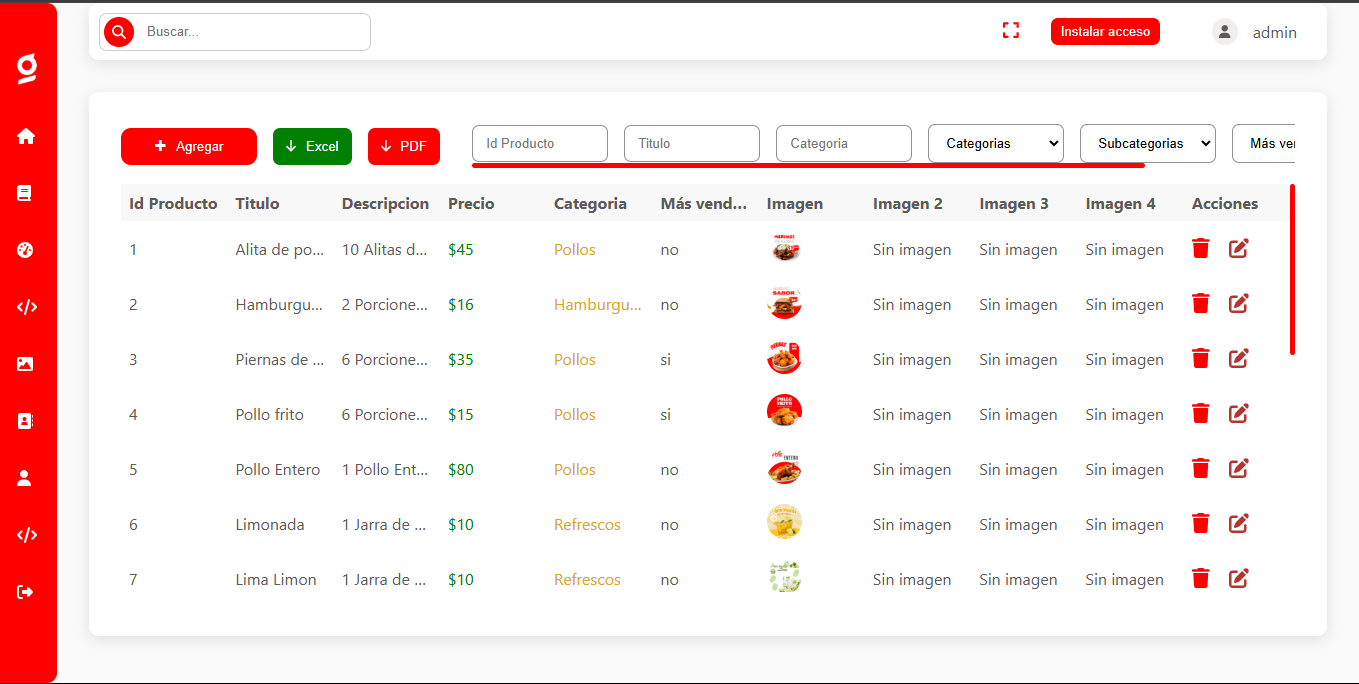Export table with the Excel button
This screenshot has height=684, width=1359.
312,146
